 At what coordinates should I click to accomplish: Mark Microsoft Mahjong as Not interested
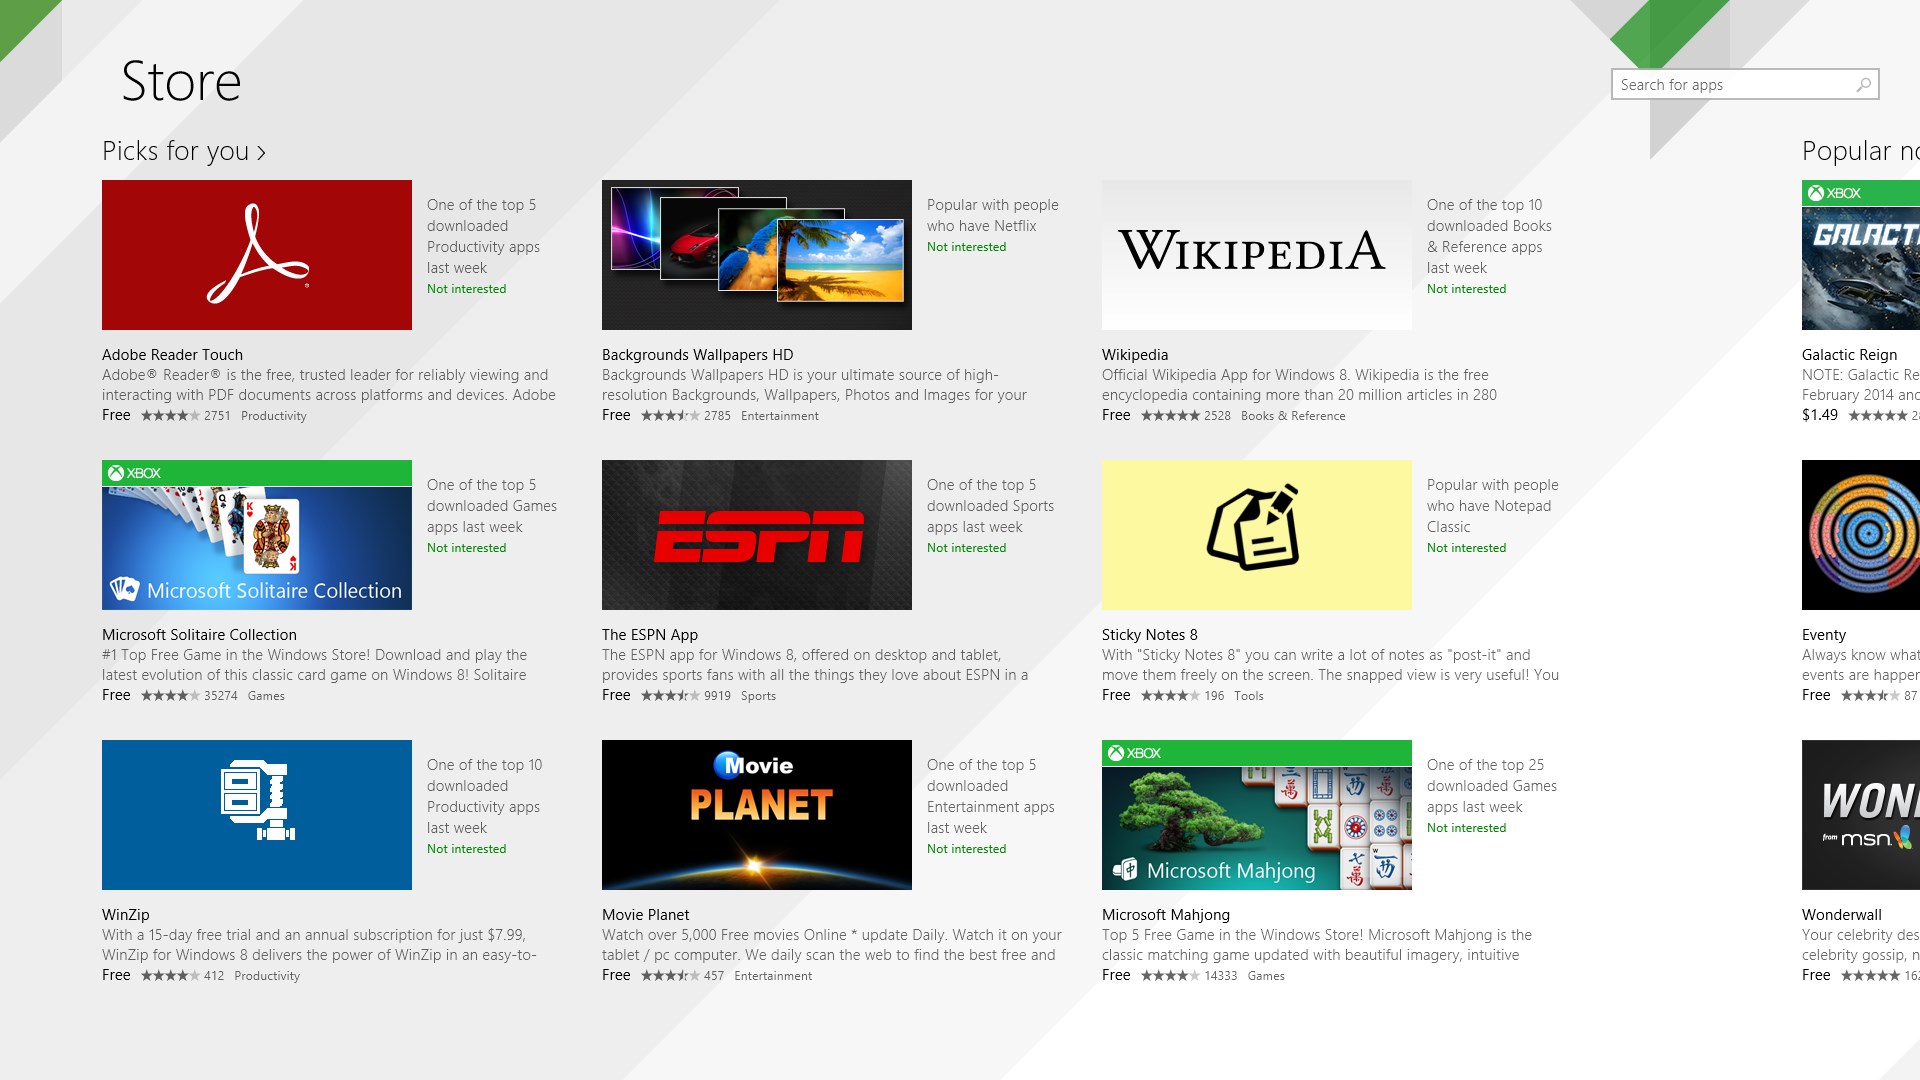point(1466,828)
